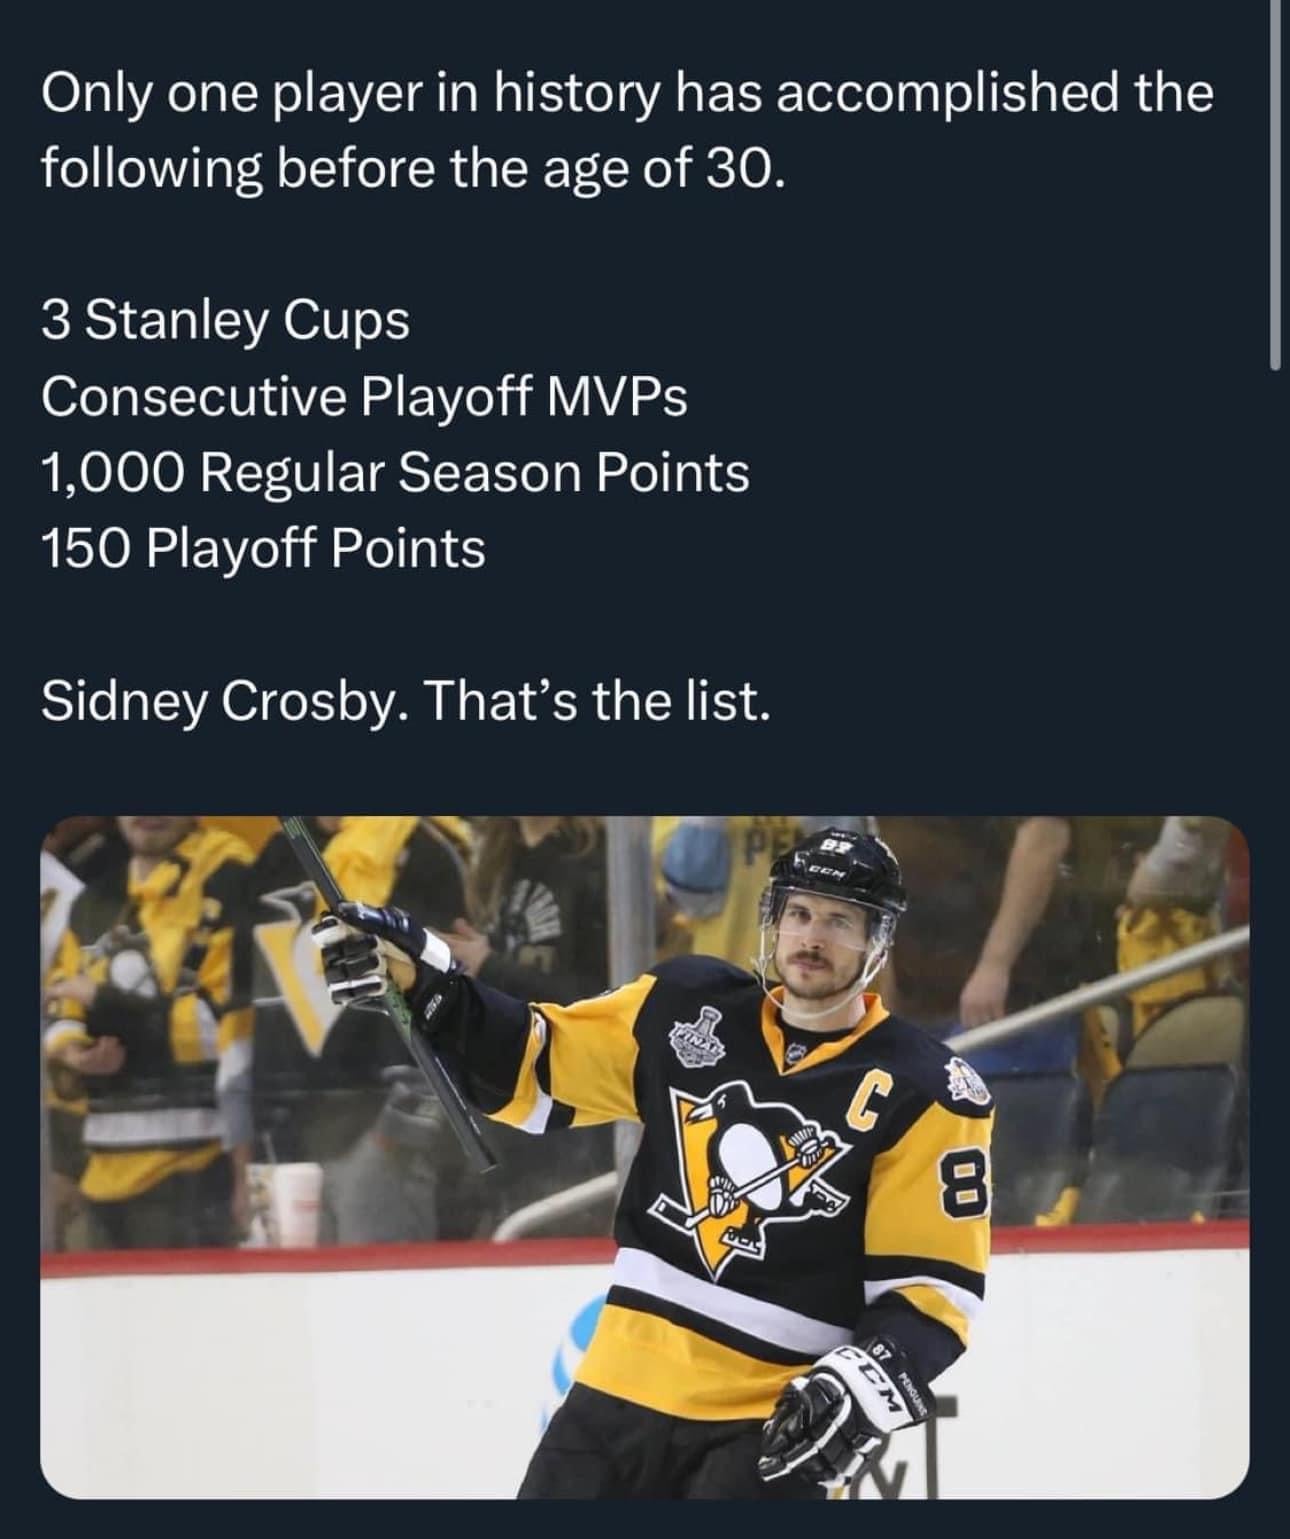Select the "Consecutive Playoff MVPs" line

364,397
